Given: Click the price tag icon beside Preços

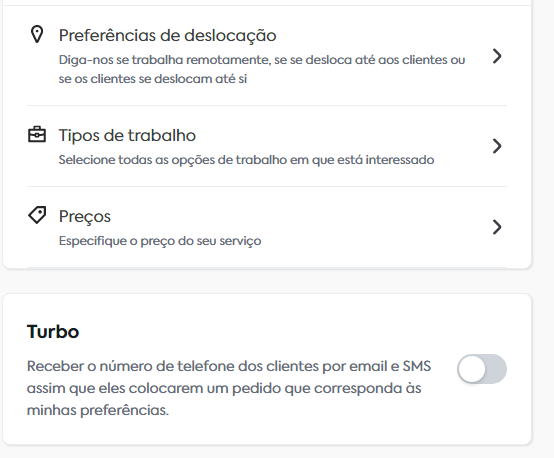Looking at the screenshot, I should [x=37, y=215].
